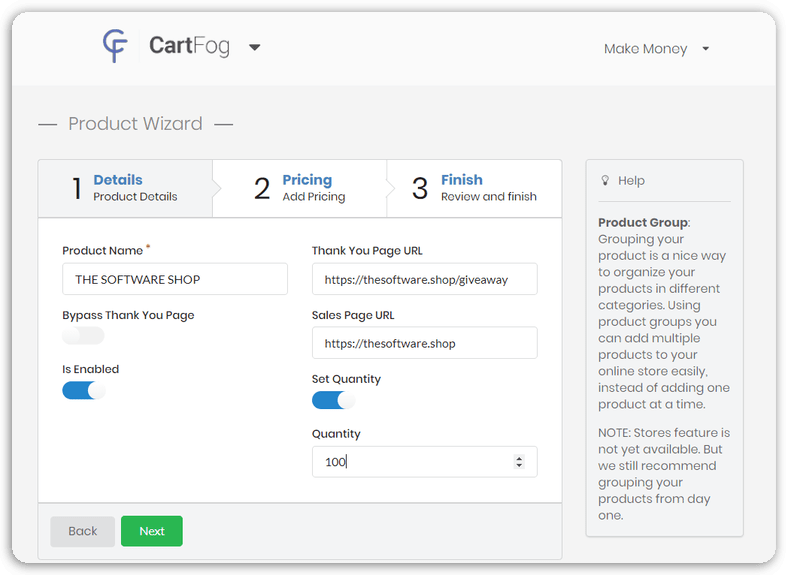This screenshot has width=788, height=575.
Task: Edit the Thank You Page URL field
Action: 425,279
